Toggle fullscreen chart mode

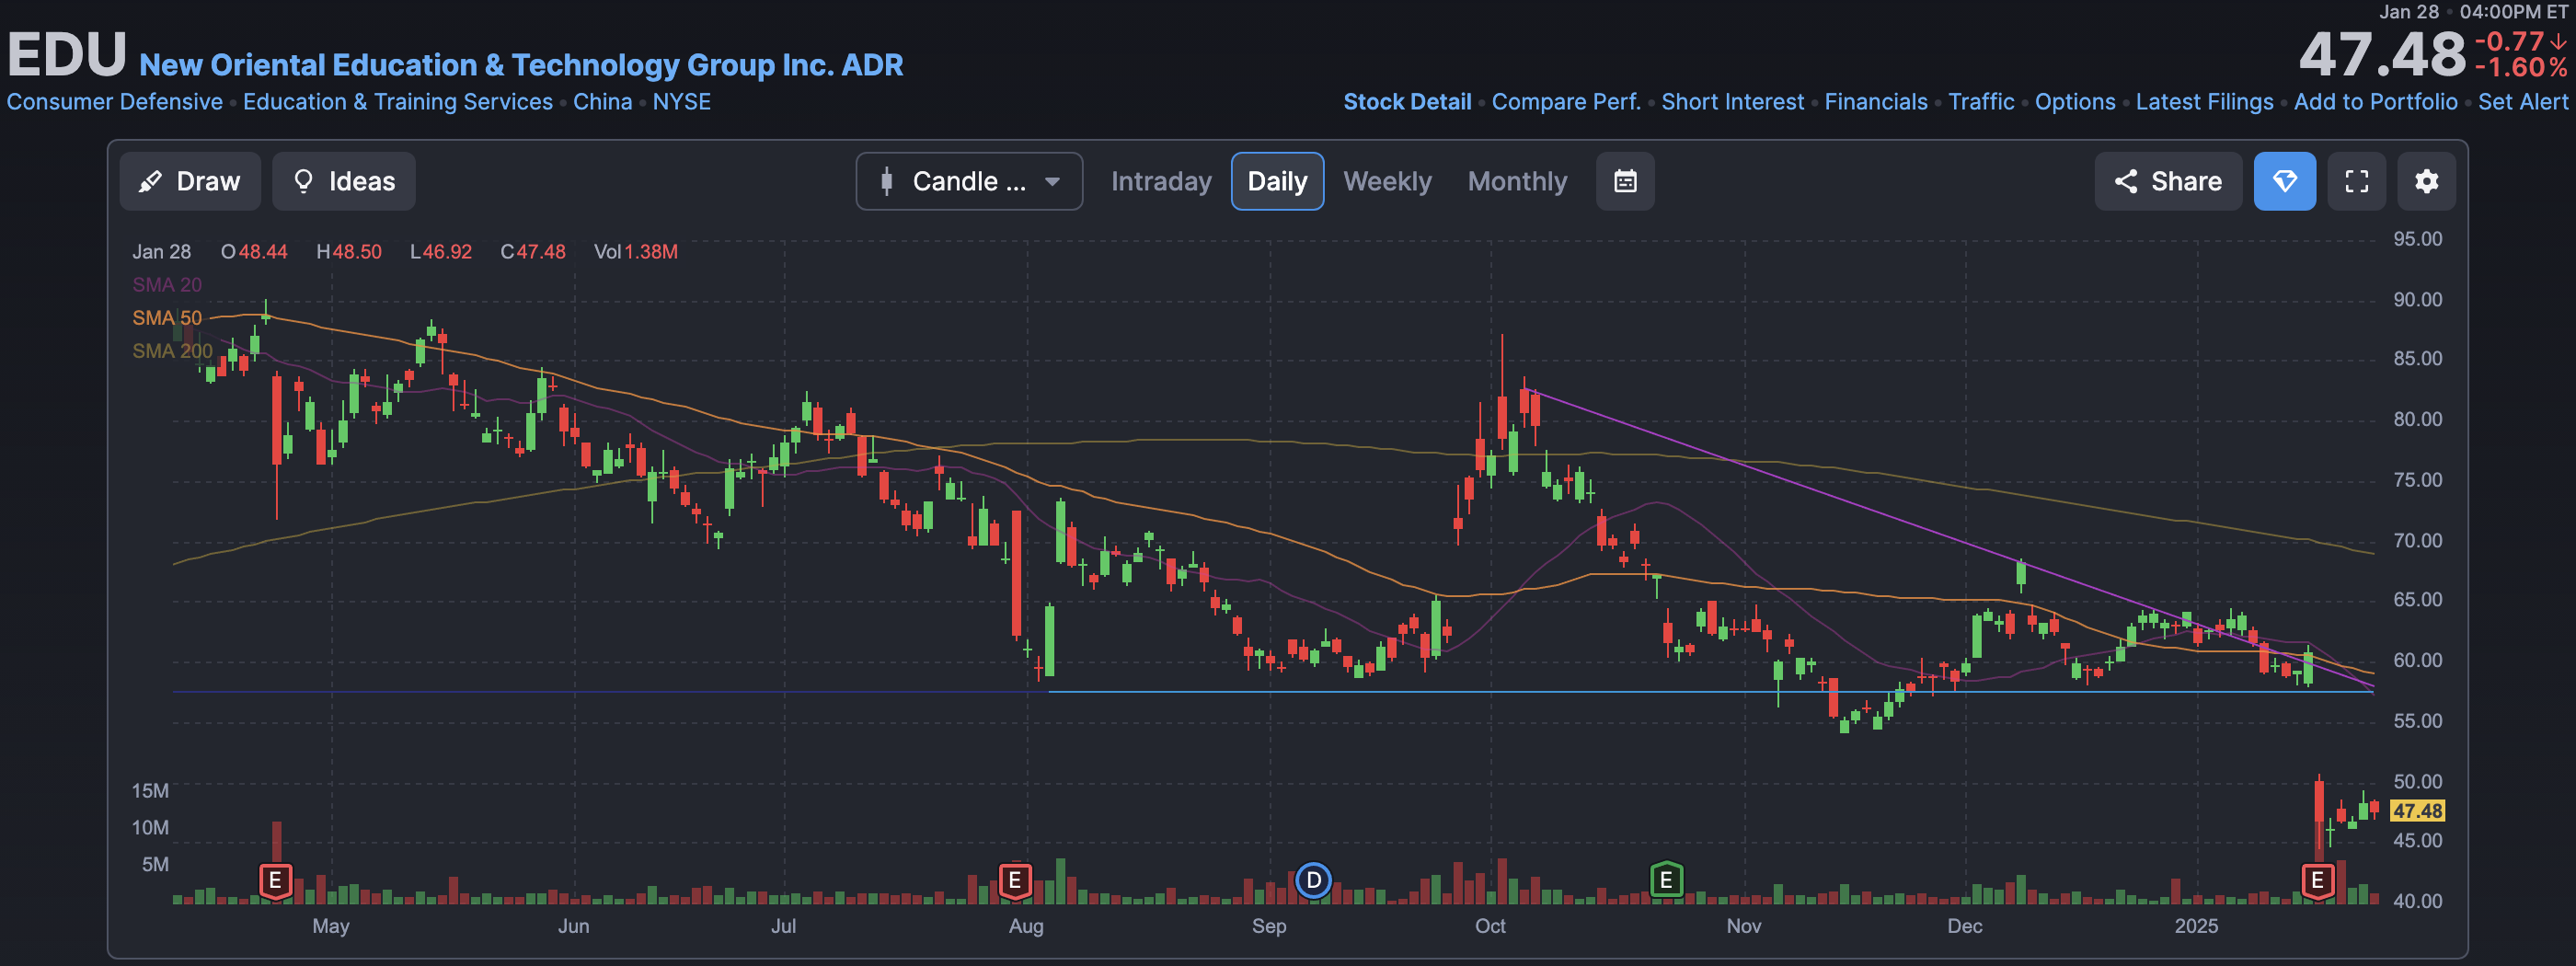2356,181
